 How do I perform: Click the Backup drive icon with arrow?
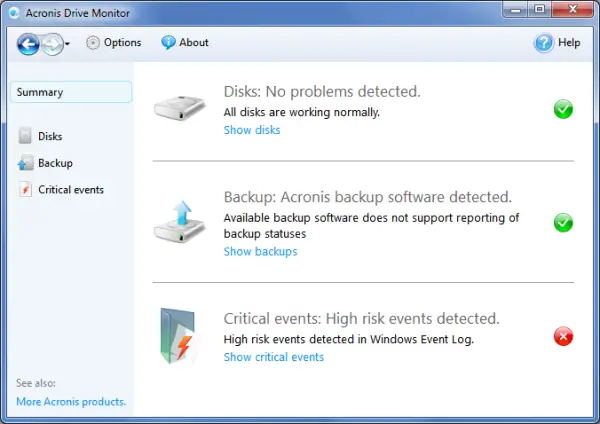[x=181, y=220]
